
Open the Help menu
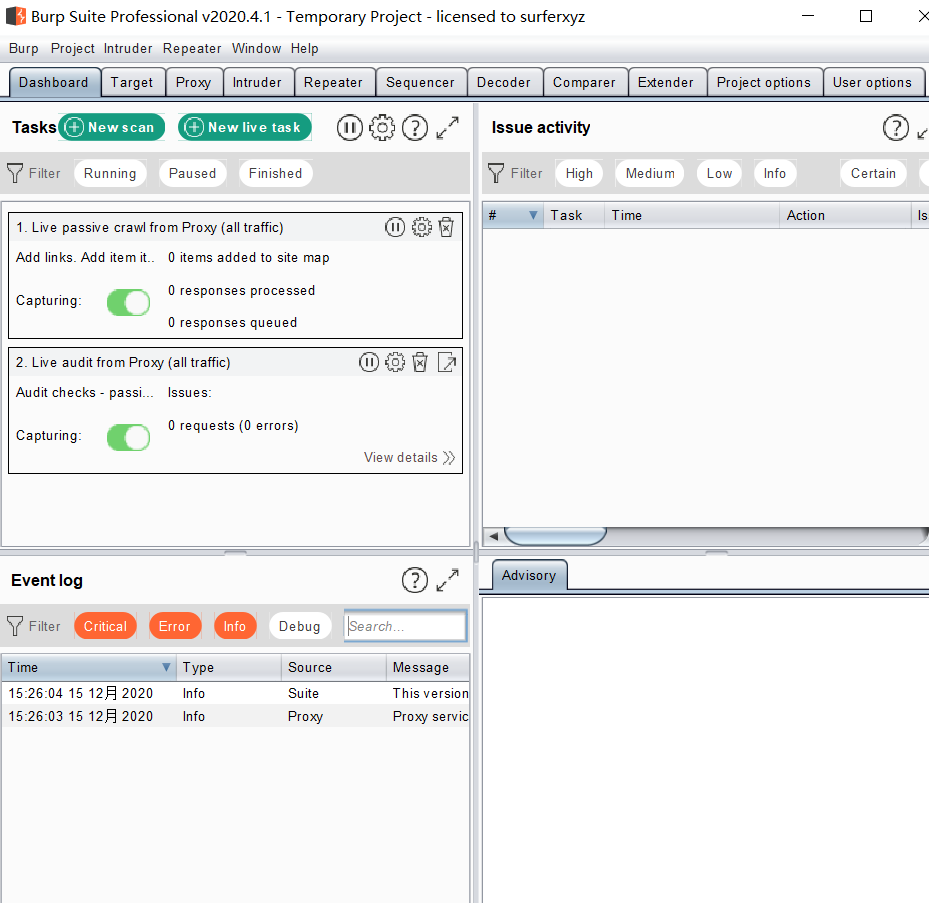[305, 49]
